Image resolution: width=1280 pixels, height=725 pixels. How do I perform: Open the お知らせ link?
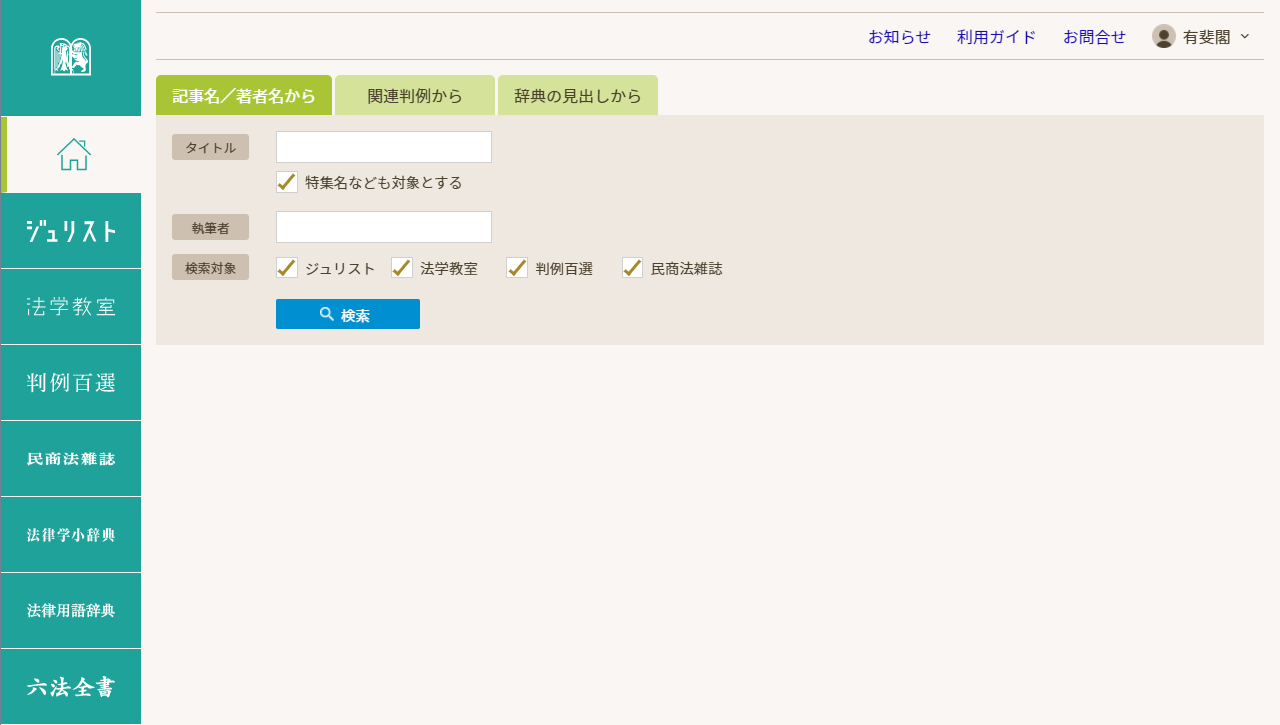[x=899, y=37]
